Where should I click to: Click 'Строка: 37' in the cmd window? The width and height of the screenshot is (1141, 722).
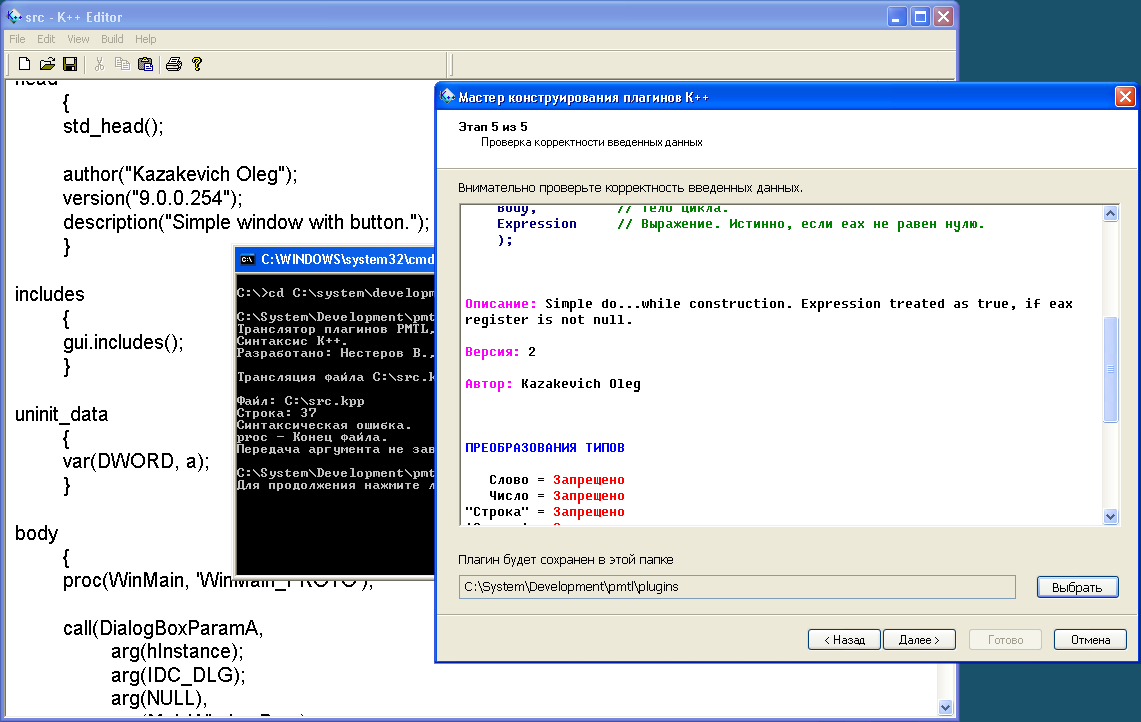277,413
